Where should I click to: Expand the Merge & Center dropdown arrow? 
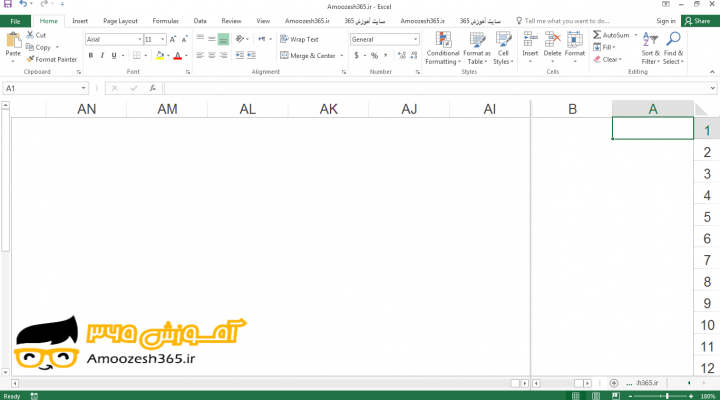point(342,56)
